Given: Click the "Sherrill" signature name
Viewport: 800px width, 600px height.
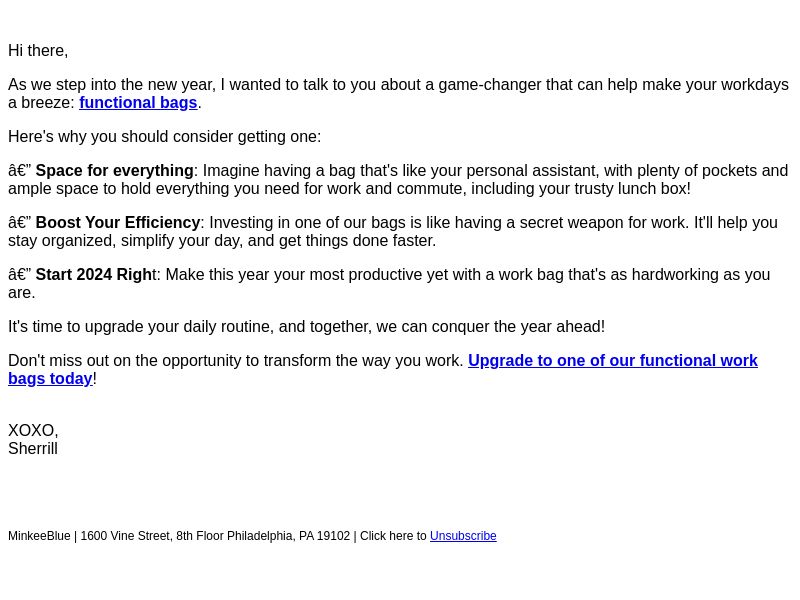Looking at the screenshot, I should tap(33, 449).
